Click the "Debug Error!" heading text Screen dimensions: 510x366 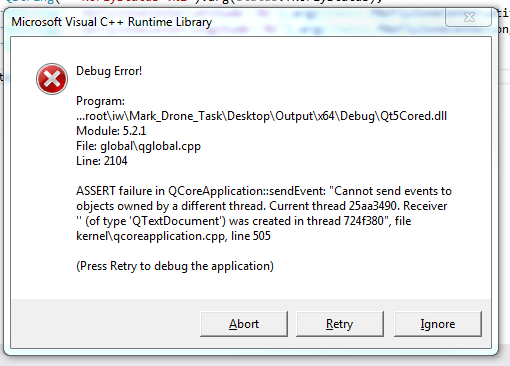[109, 71]
